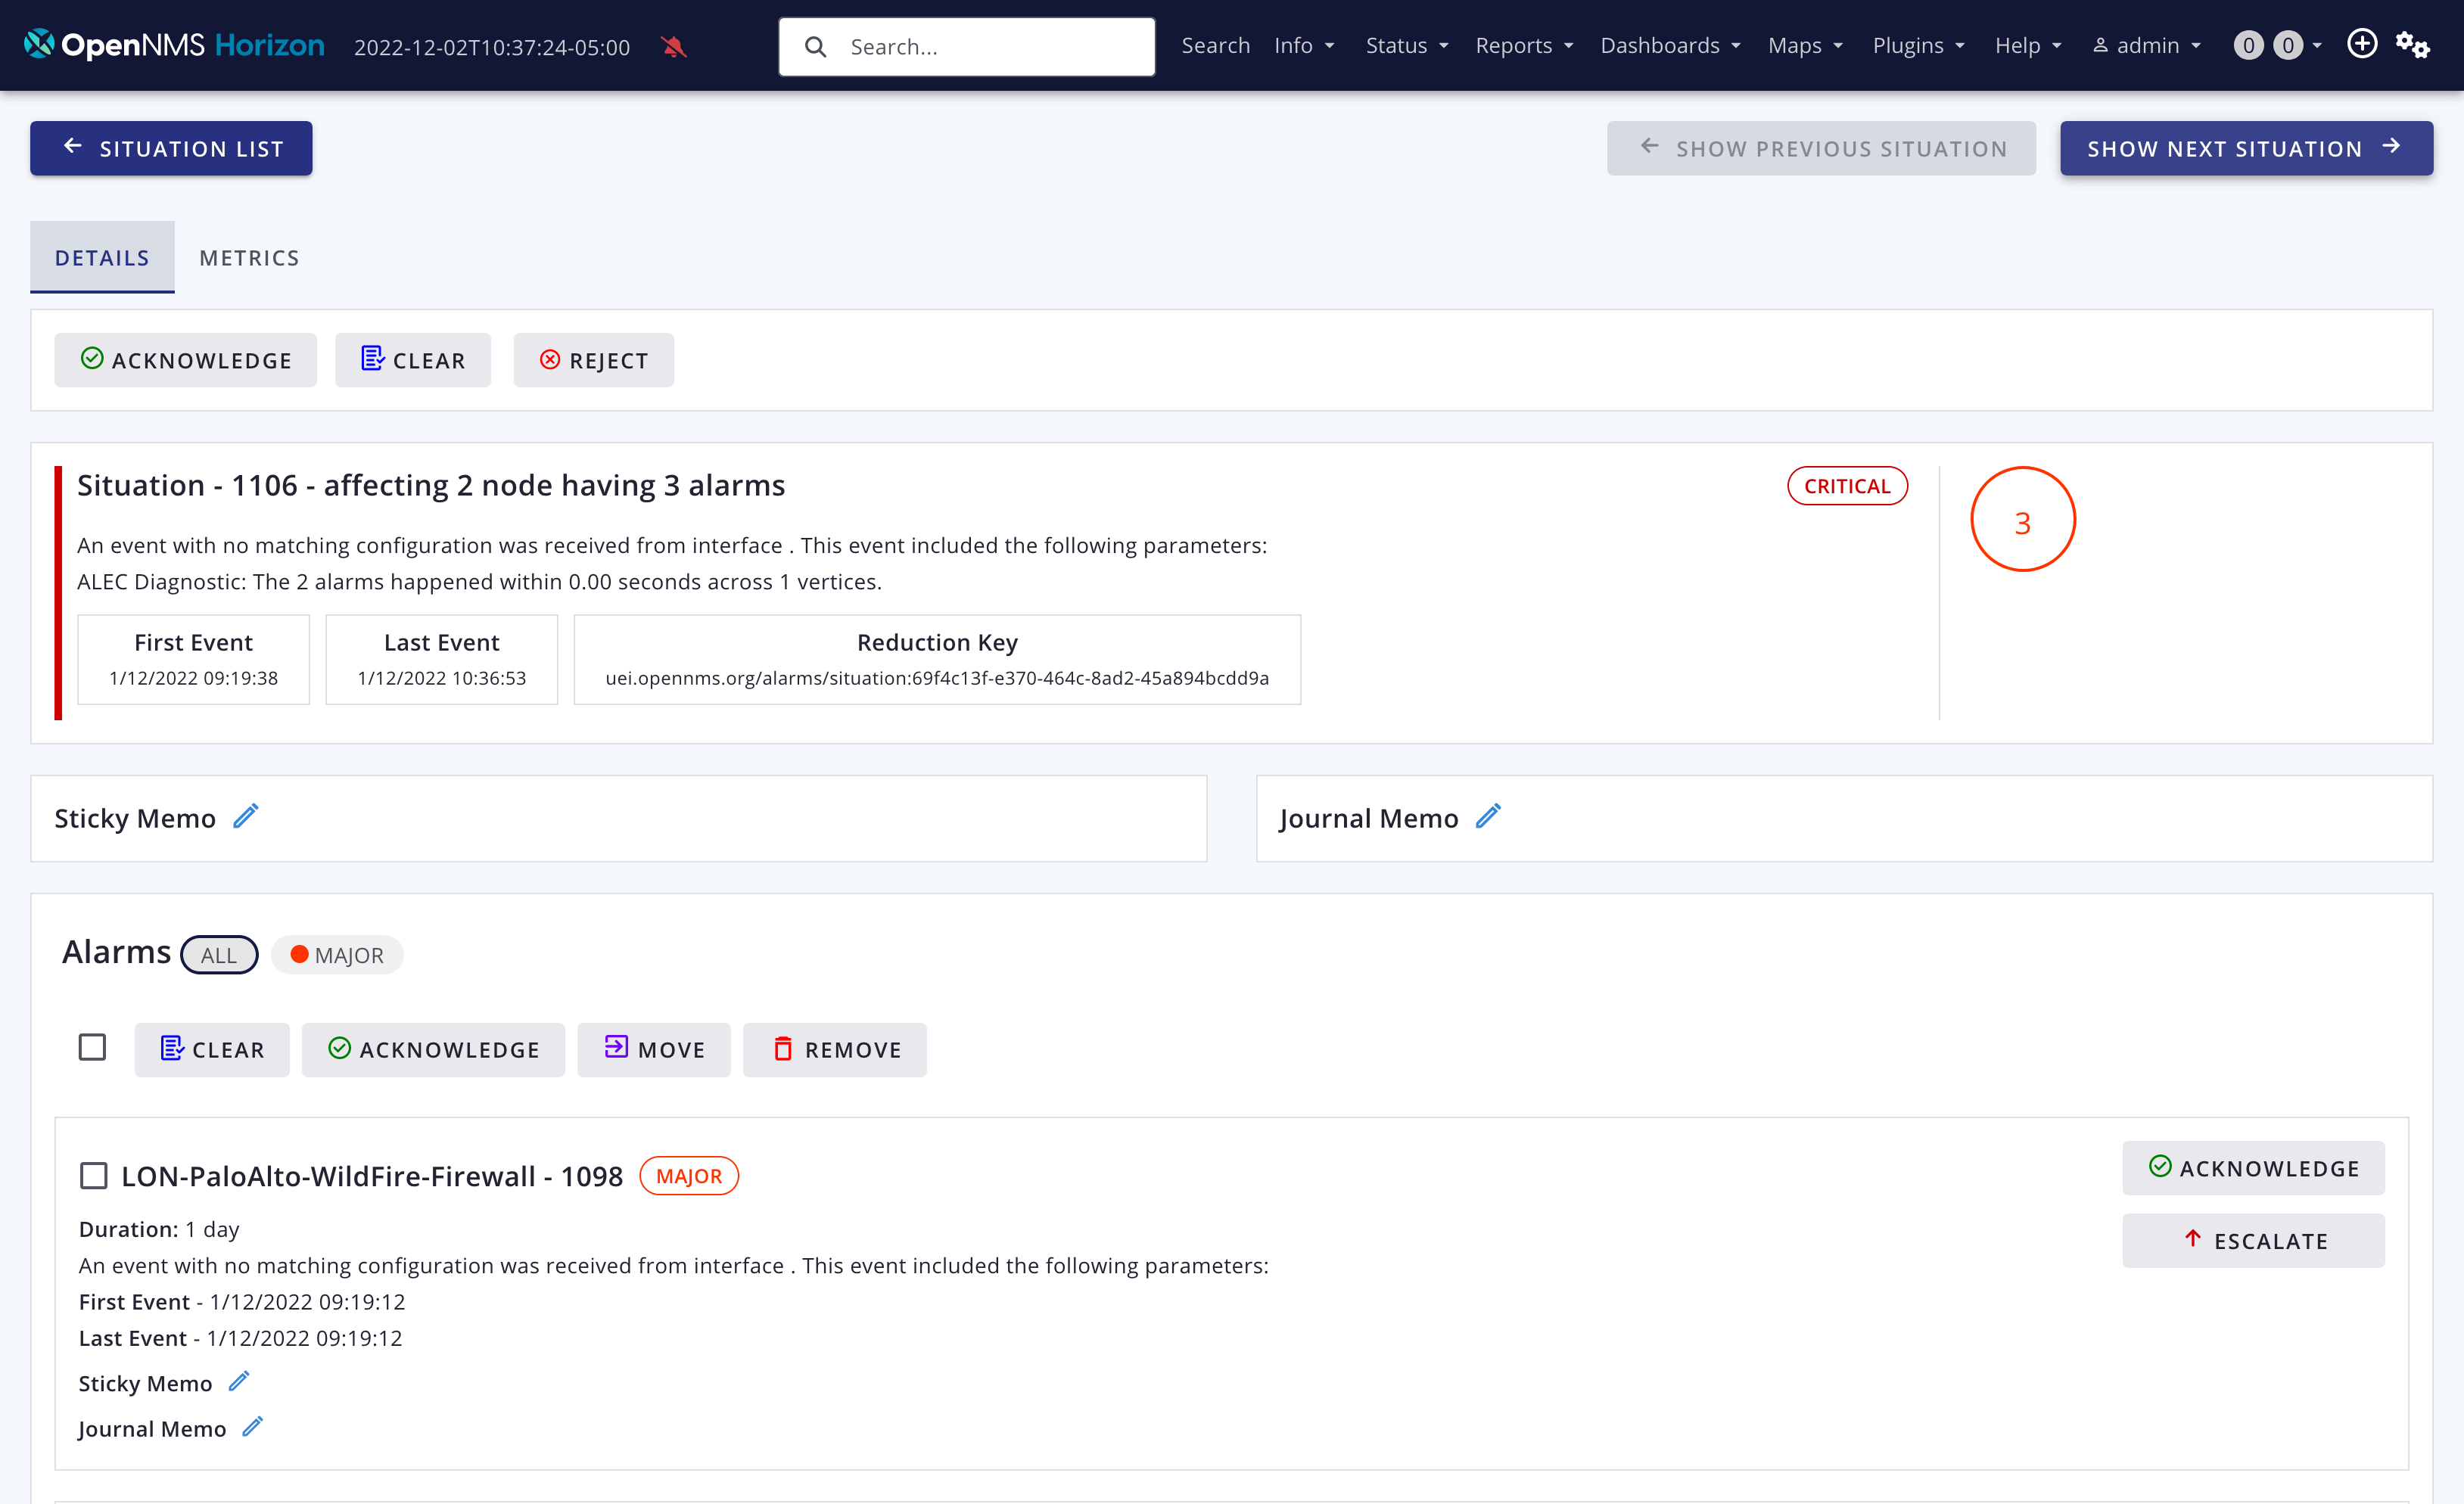Click SHOW NEXT SITUATION button
The image size is (2464, 1504).
[2245, 148]
